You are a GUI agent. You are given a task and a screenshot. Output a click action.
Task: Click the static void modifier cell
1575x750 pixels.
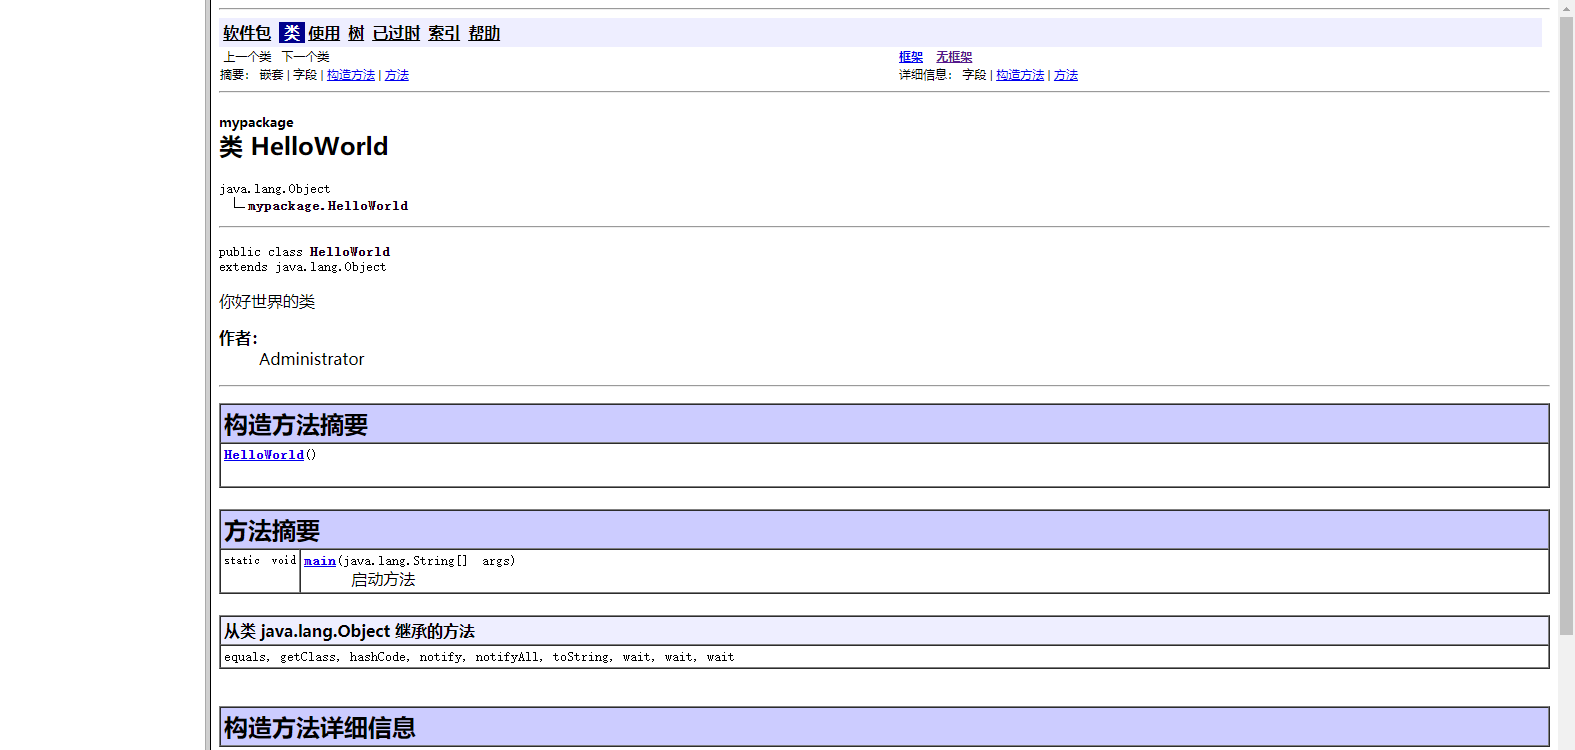[x=260, y=570]
